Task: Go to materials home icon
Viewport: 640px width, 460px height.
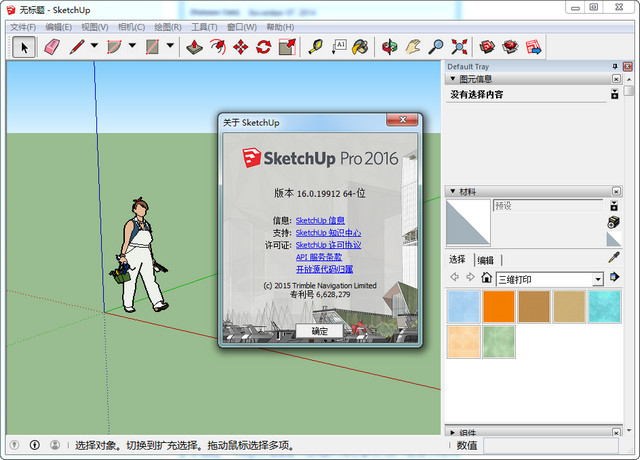Action: tap(485, 278)
